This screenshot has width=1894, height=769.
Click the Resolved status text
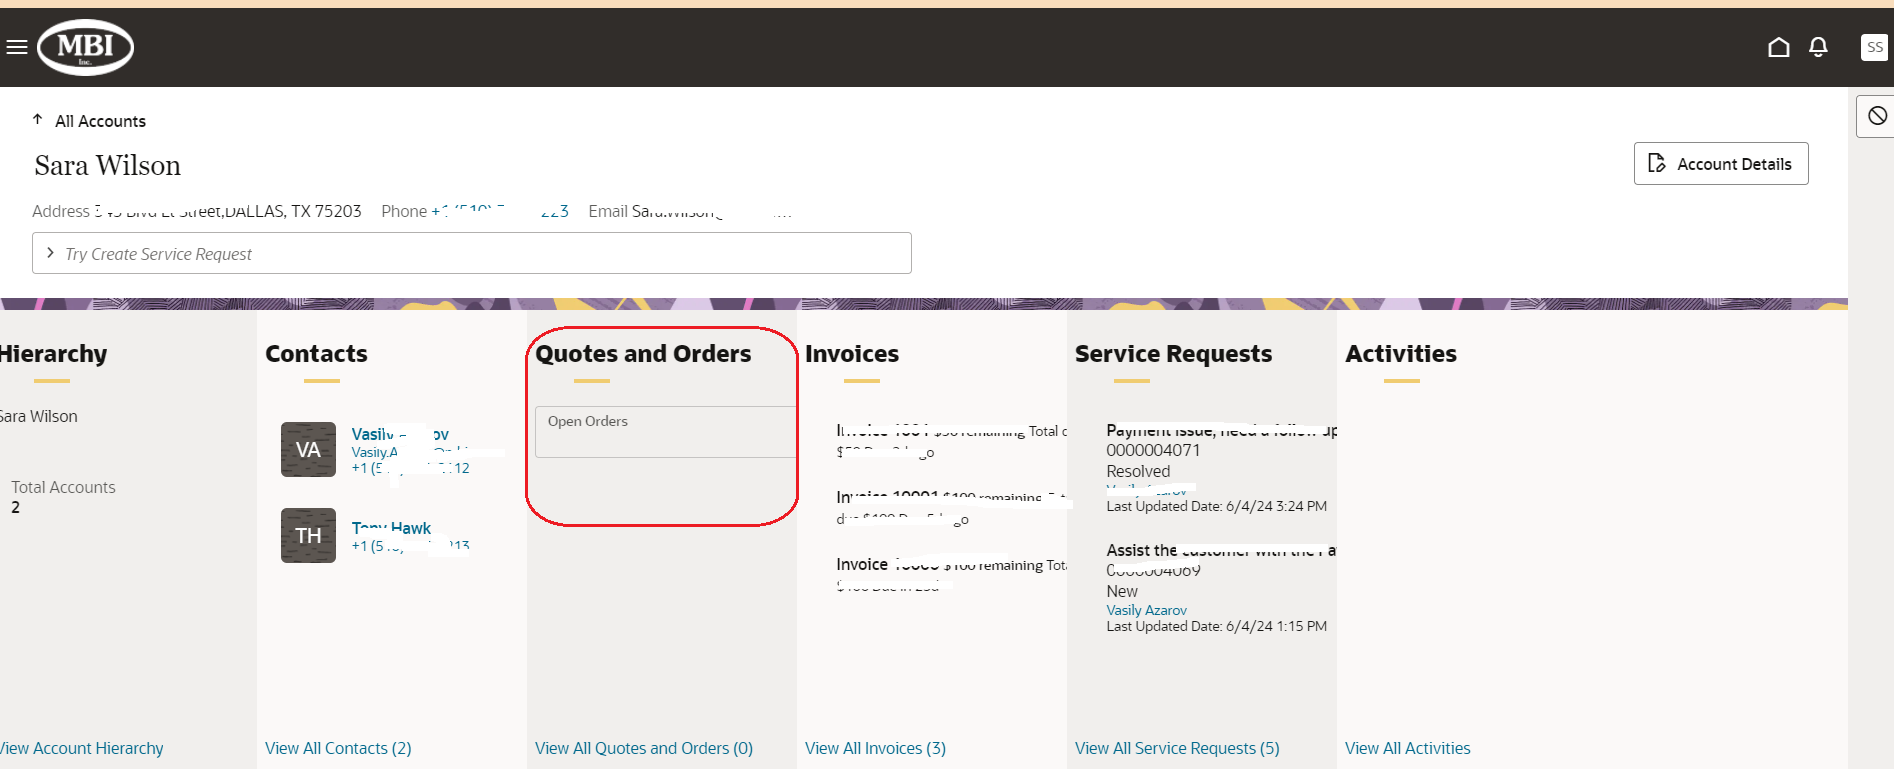point(1138,472)
